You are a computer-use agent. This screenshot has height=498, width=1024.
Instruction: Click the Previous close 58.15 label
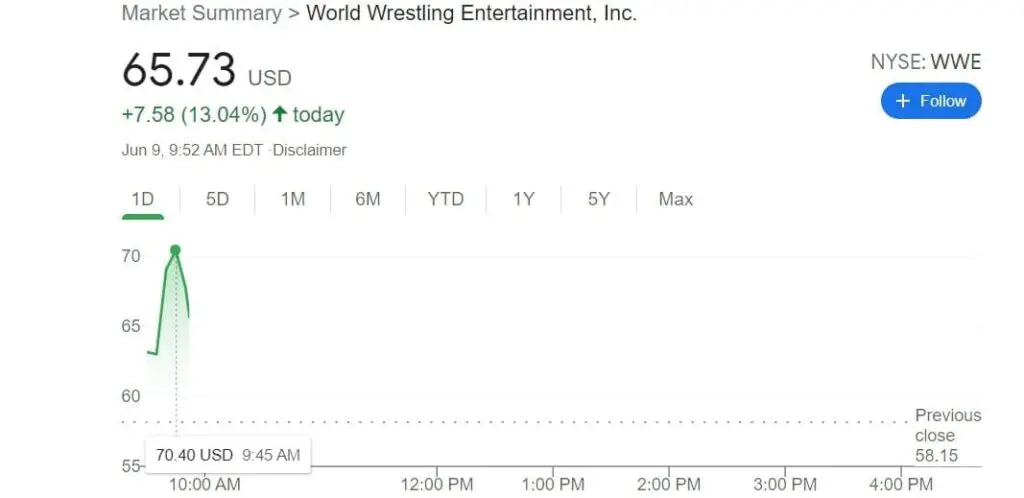click(x=947, y=435)
